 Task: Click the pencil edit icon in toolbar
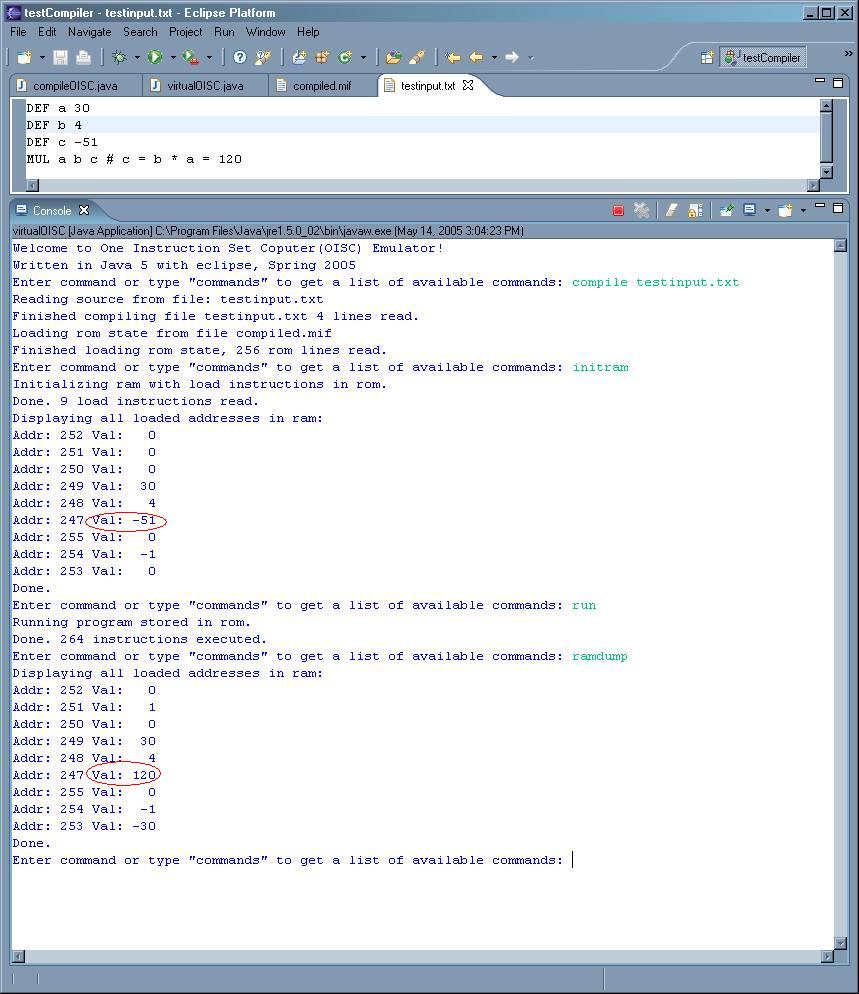coord(417,58)
